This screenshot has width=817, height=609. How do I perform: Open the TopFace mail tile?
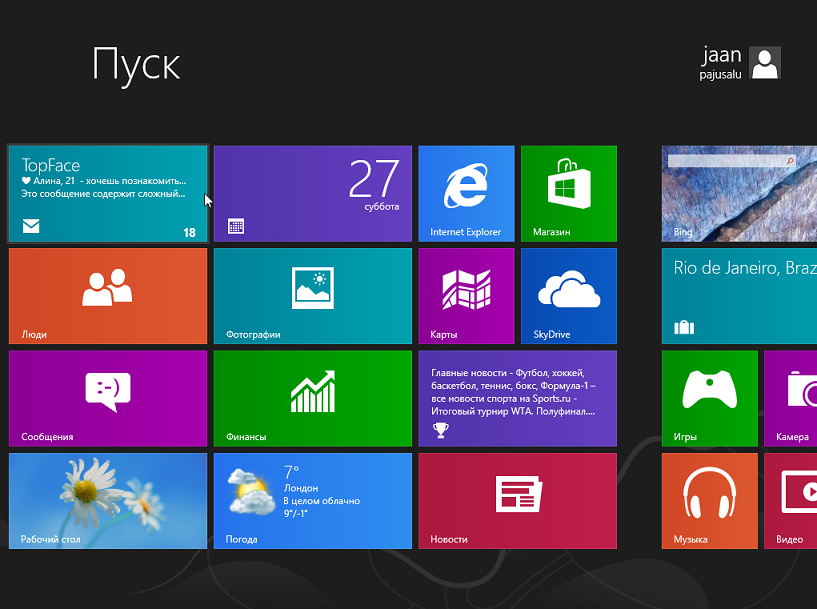(108, 193)
